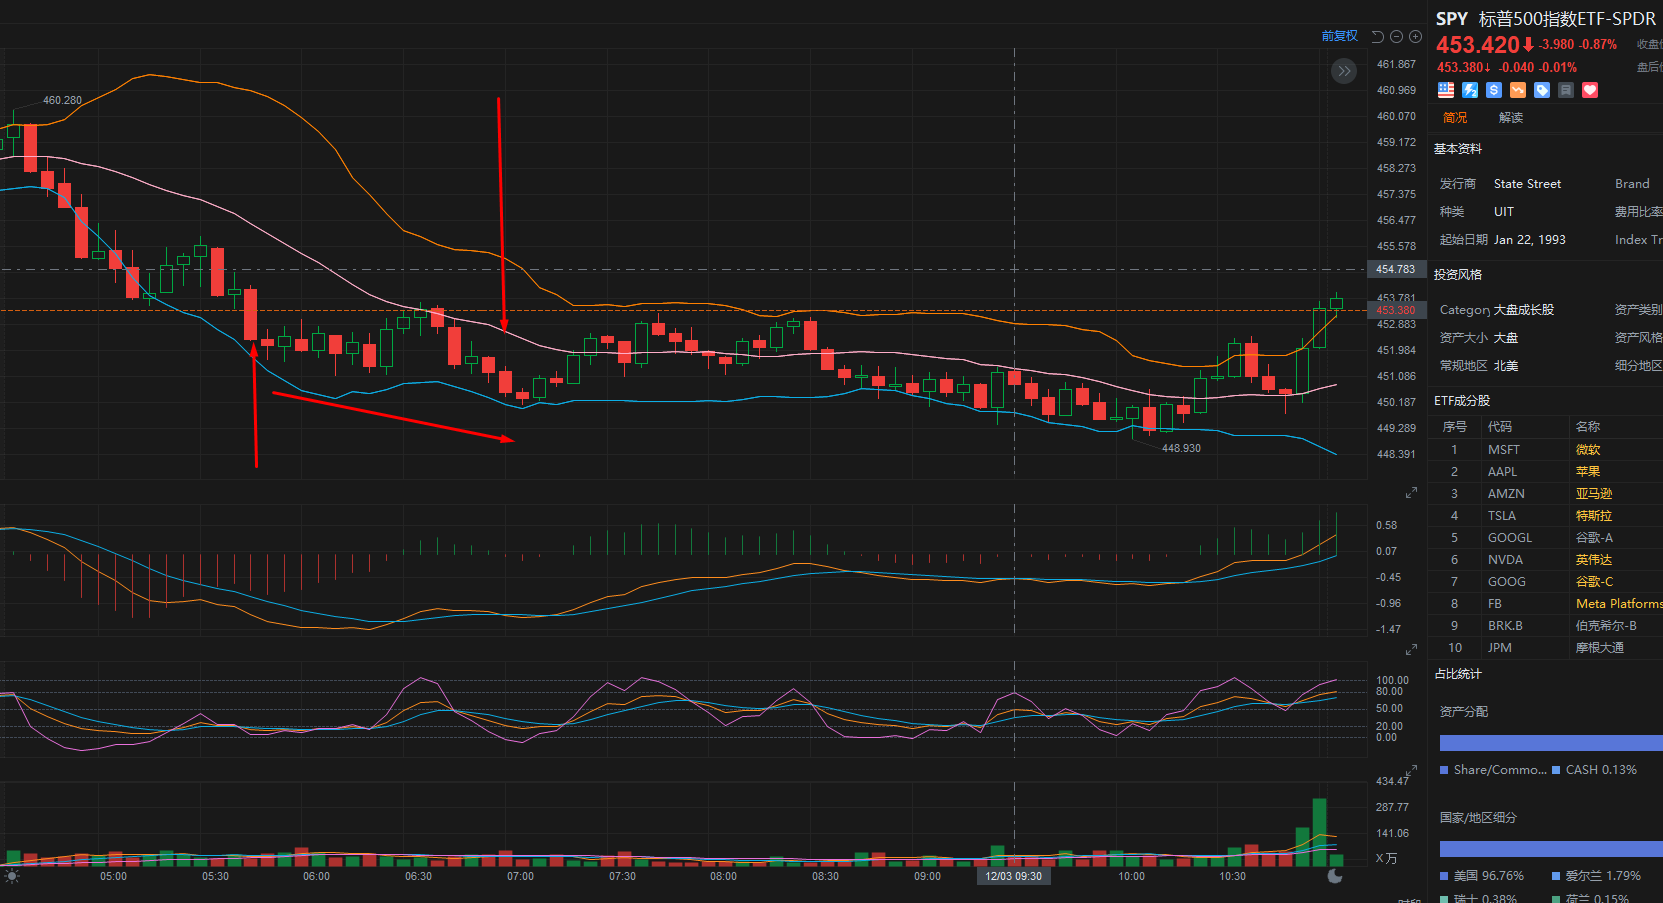
Task: Click the 英伟达 company name
Action: point(1594,560)
